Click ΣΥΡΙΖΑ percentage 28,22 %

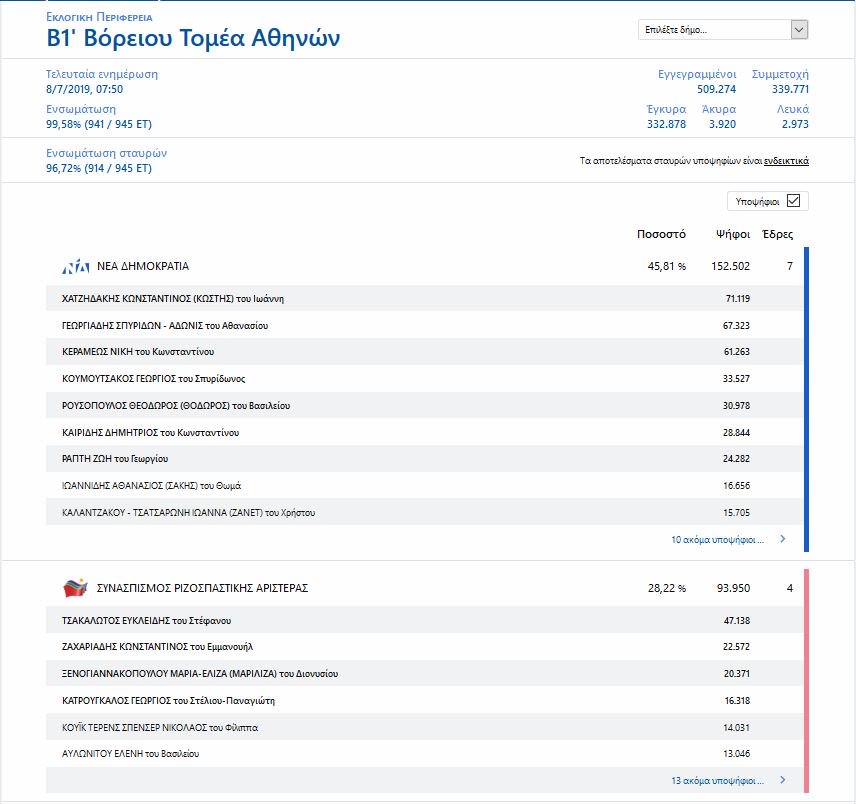(667, 588)
